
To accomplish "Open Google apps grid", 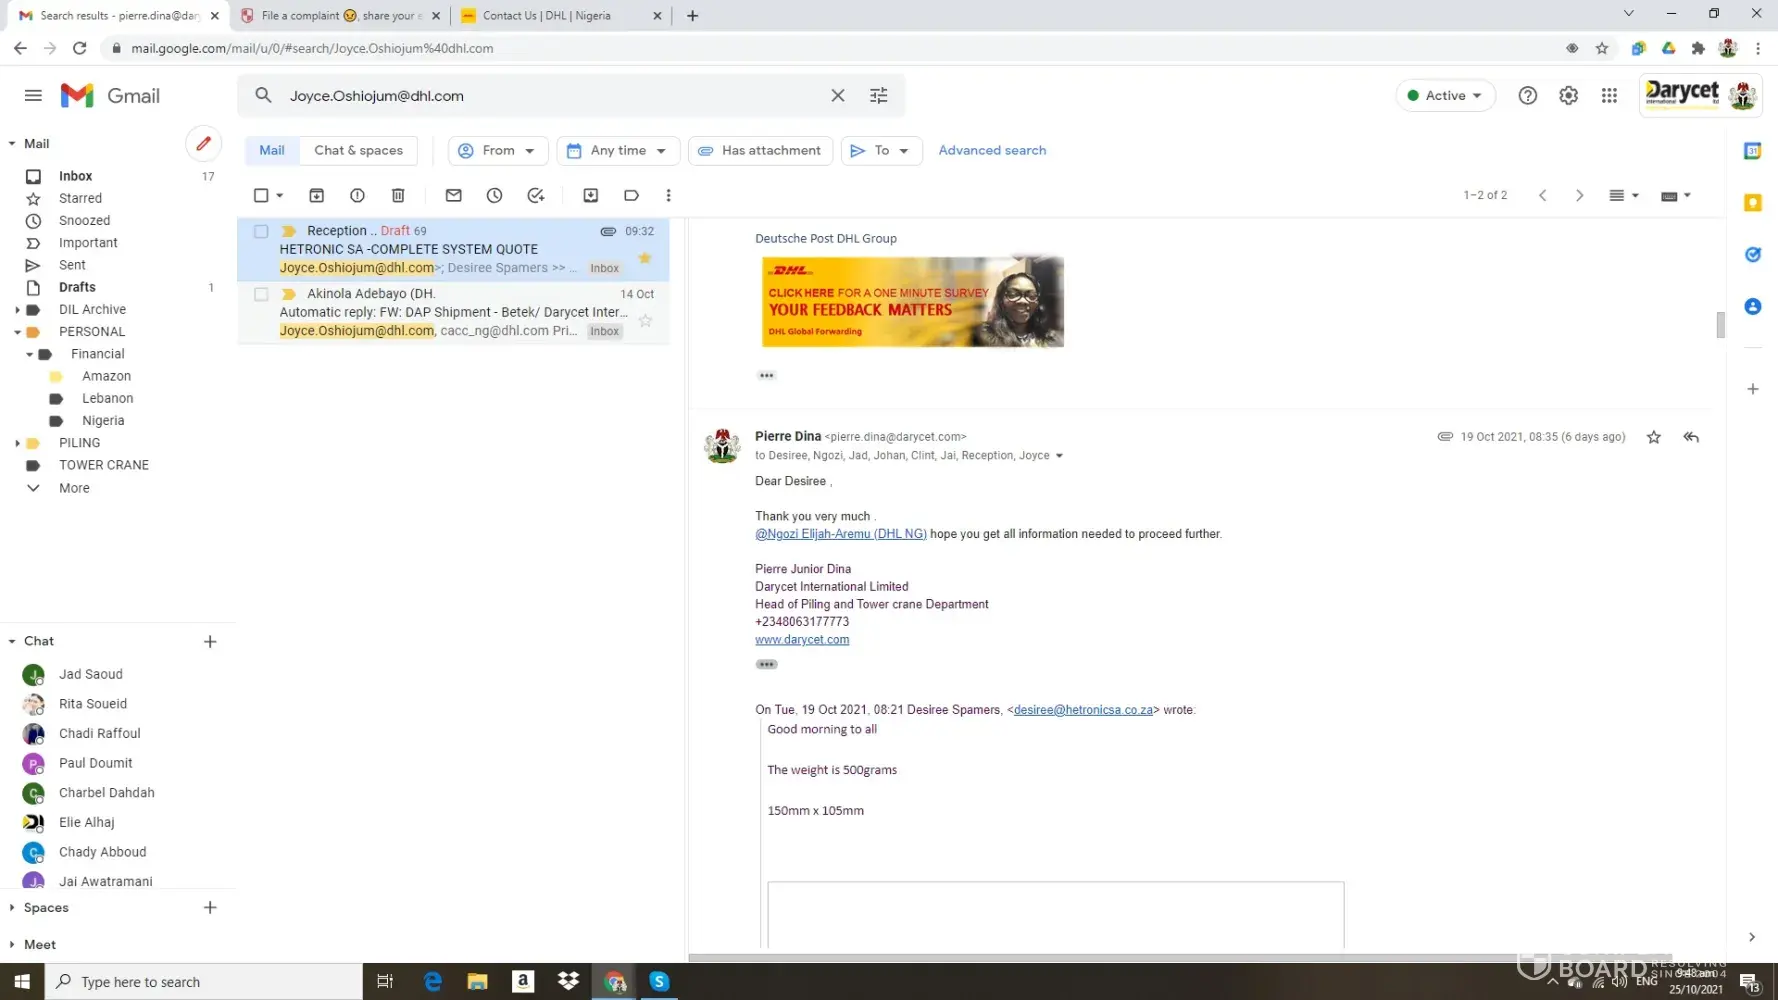I will click(1608, 96).
